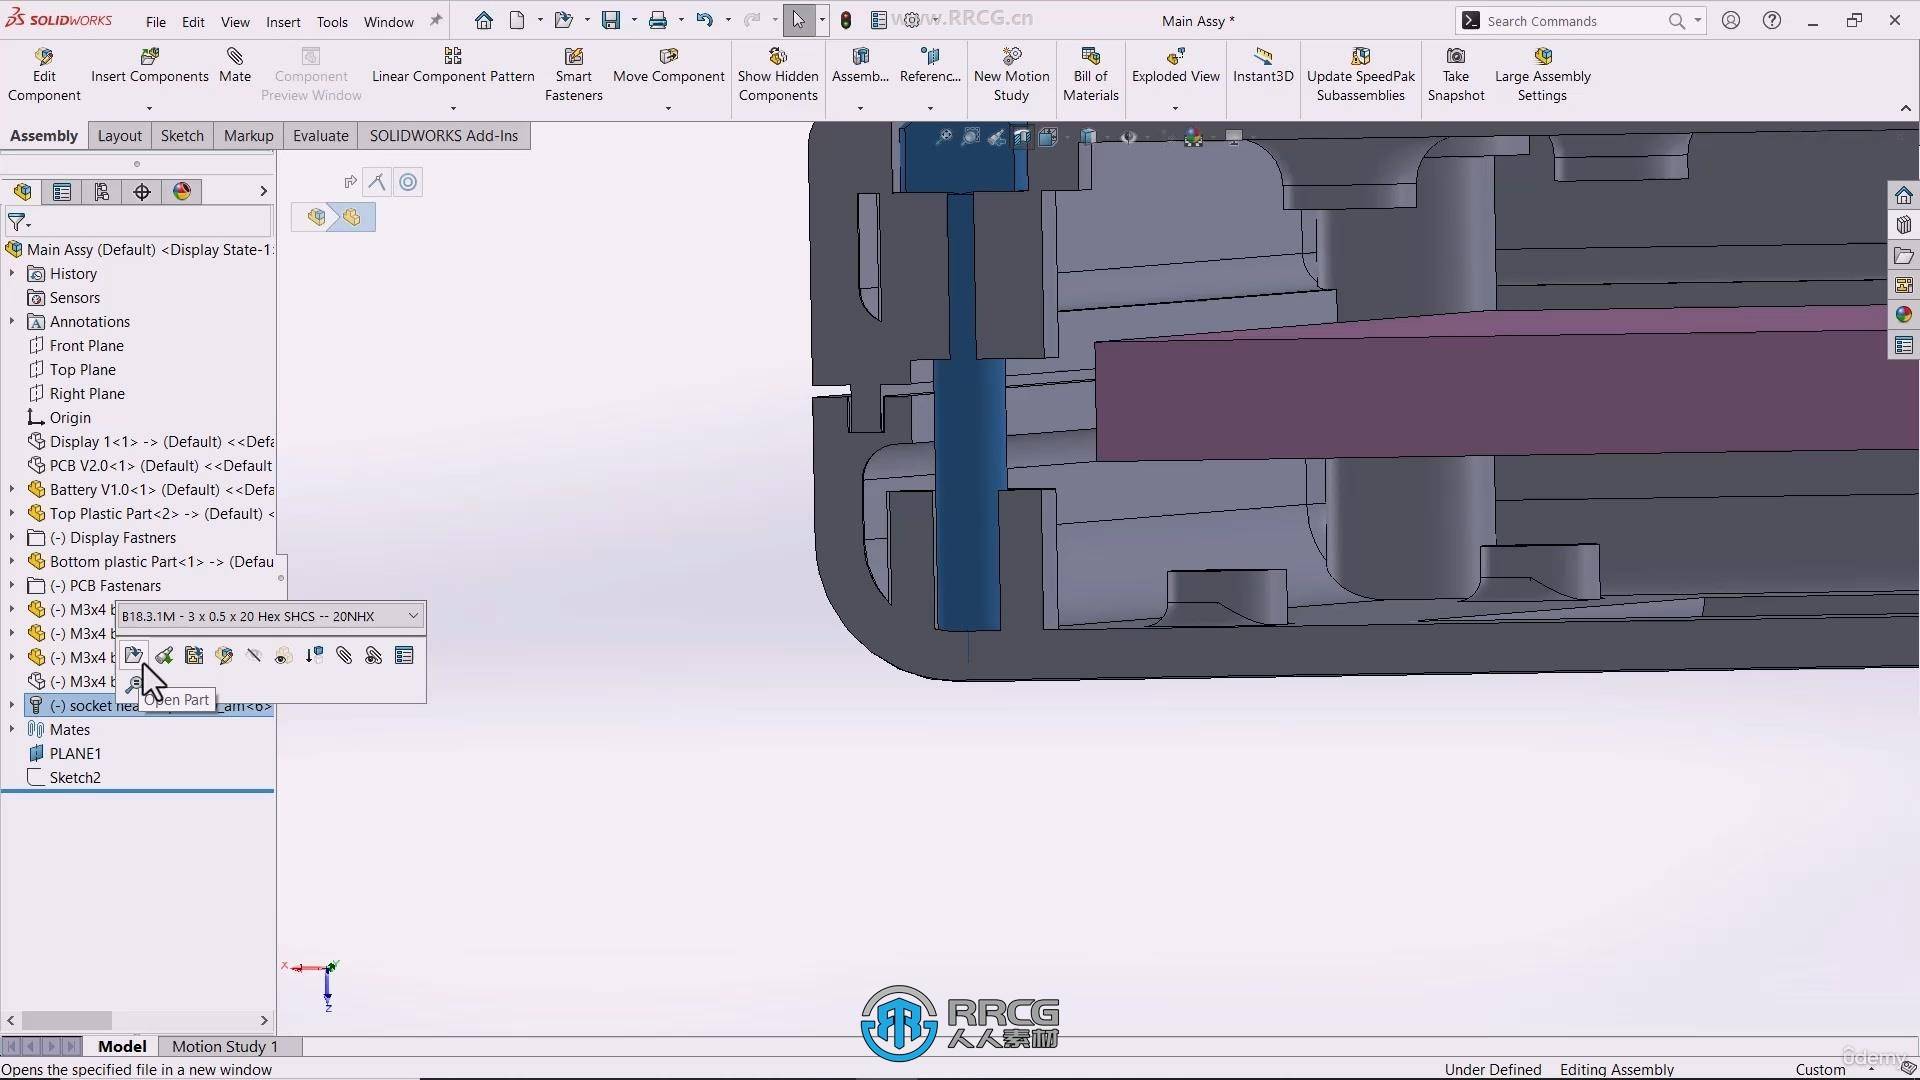Switch to Motion Study 1 tab
Image resolution: width=1920 pixels, height=1080 pixels.
coord(225,1046)
